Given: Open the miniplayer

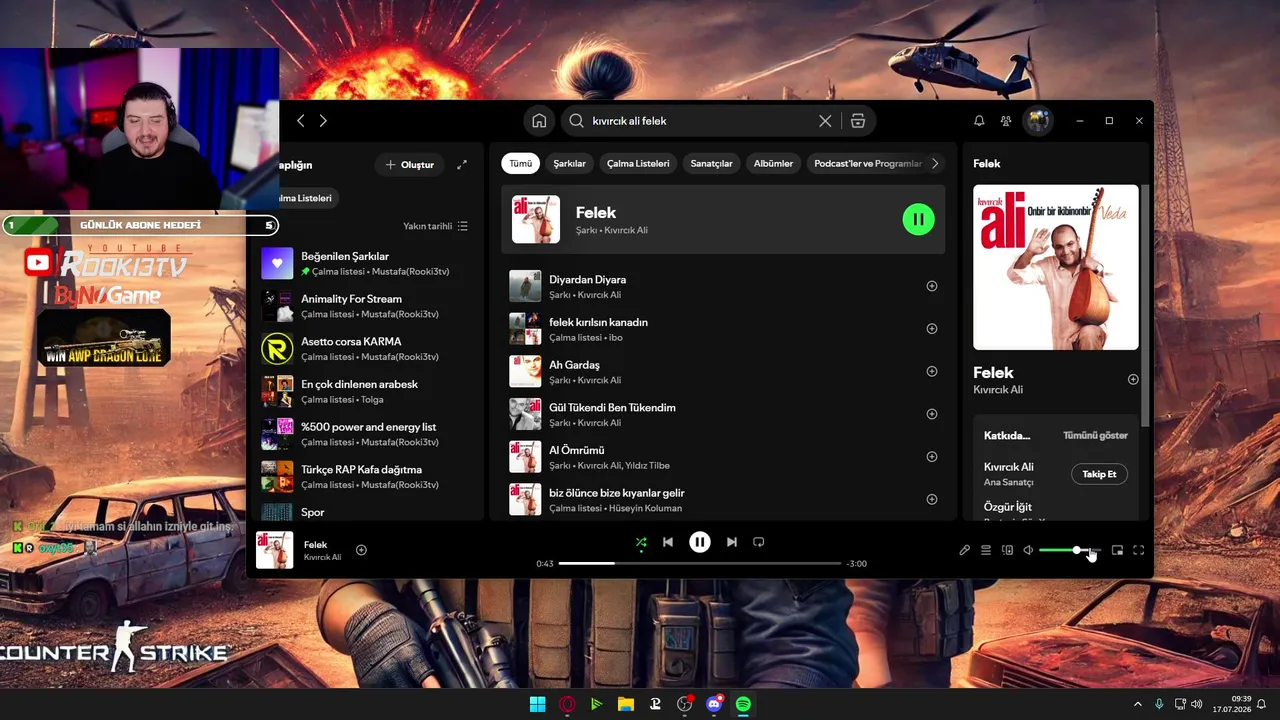Looking at the screenshot, I should point(1117,550).
